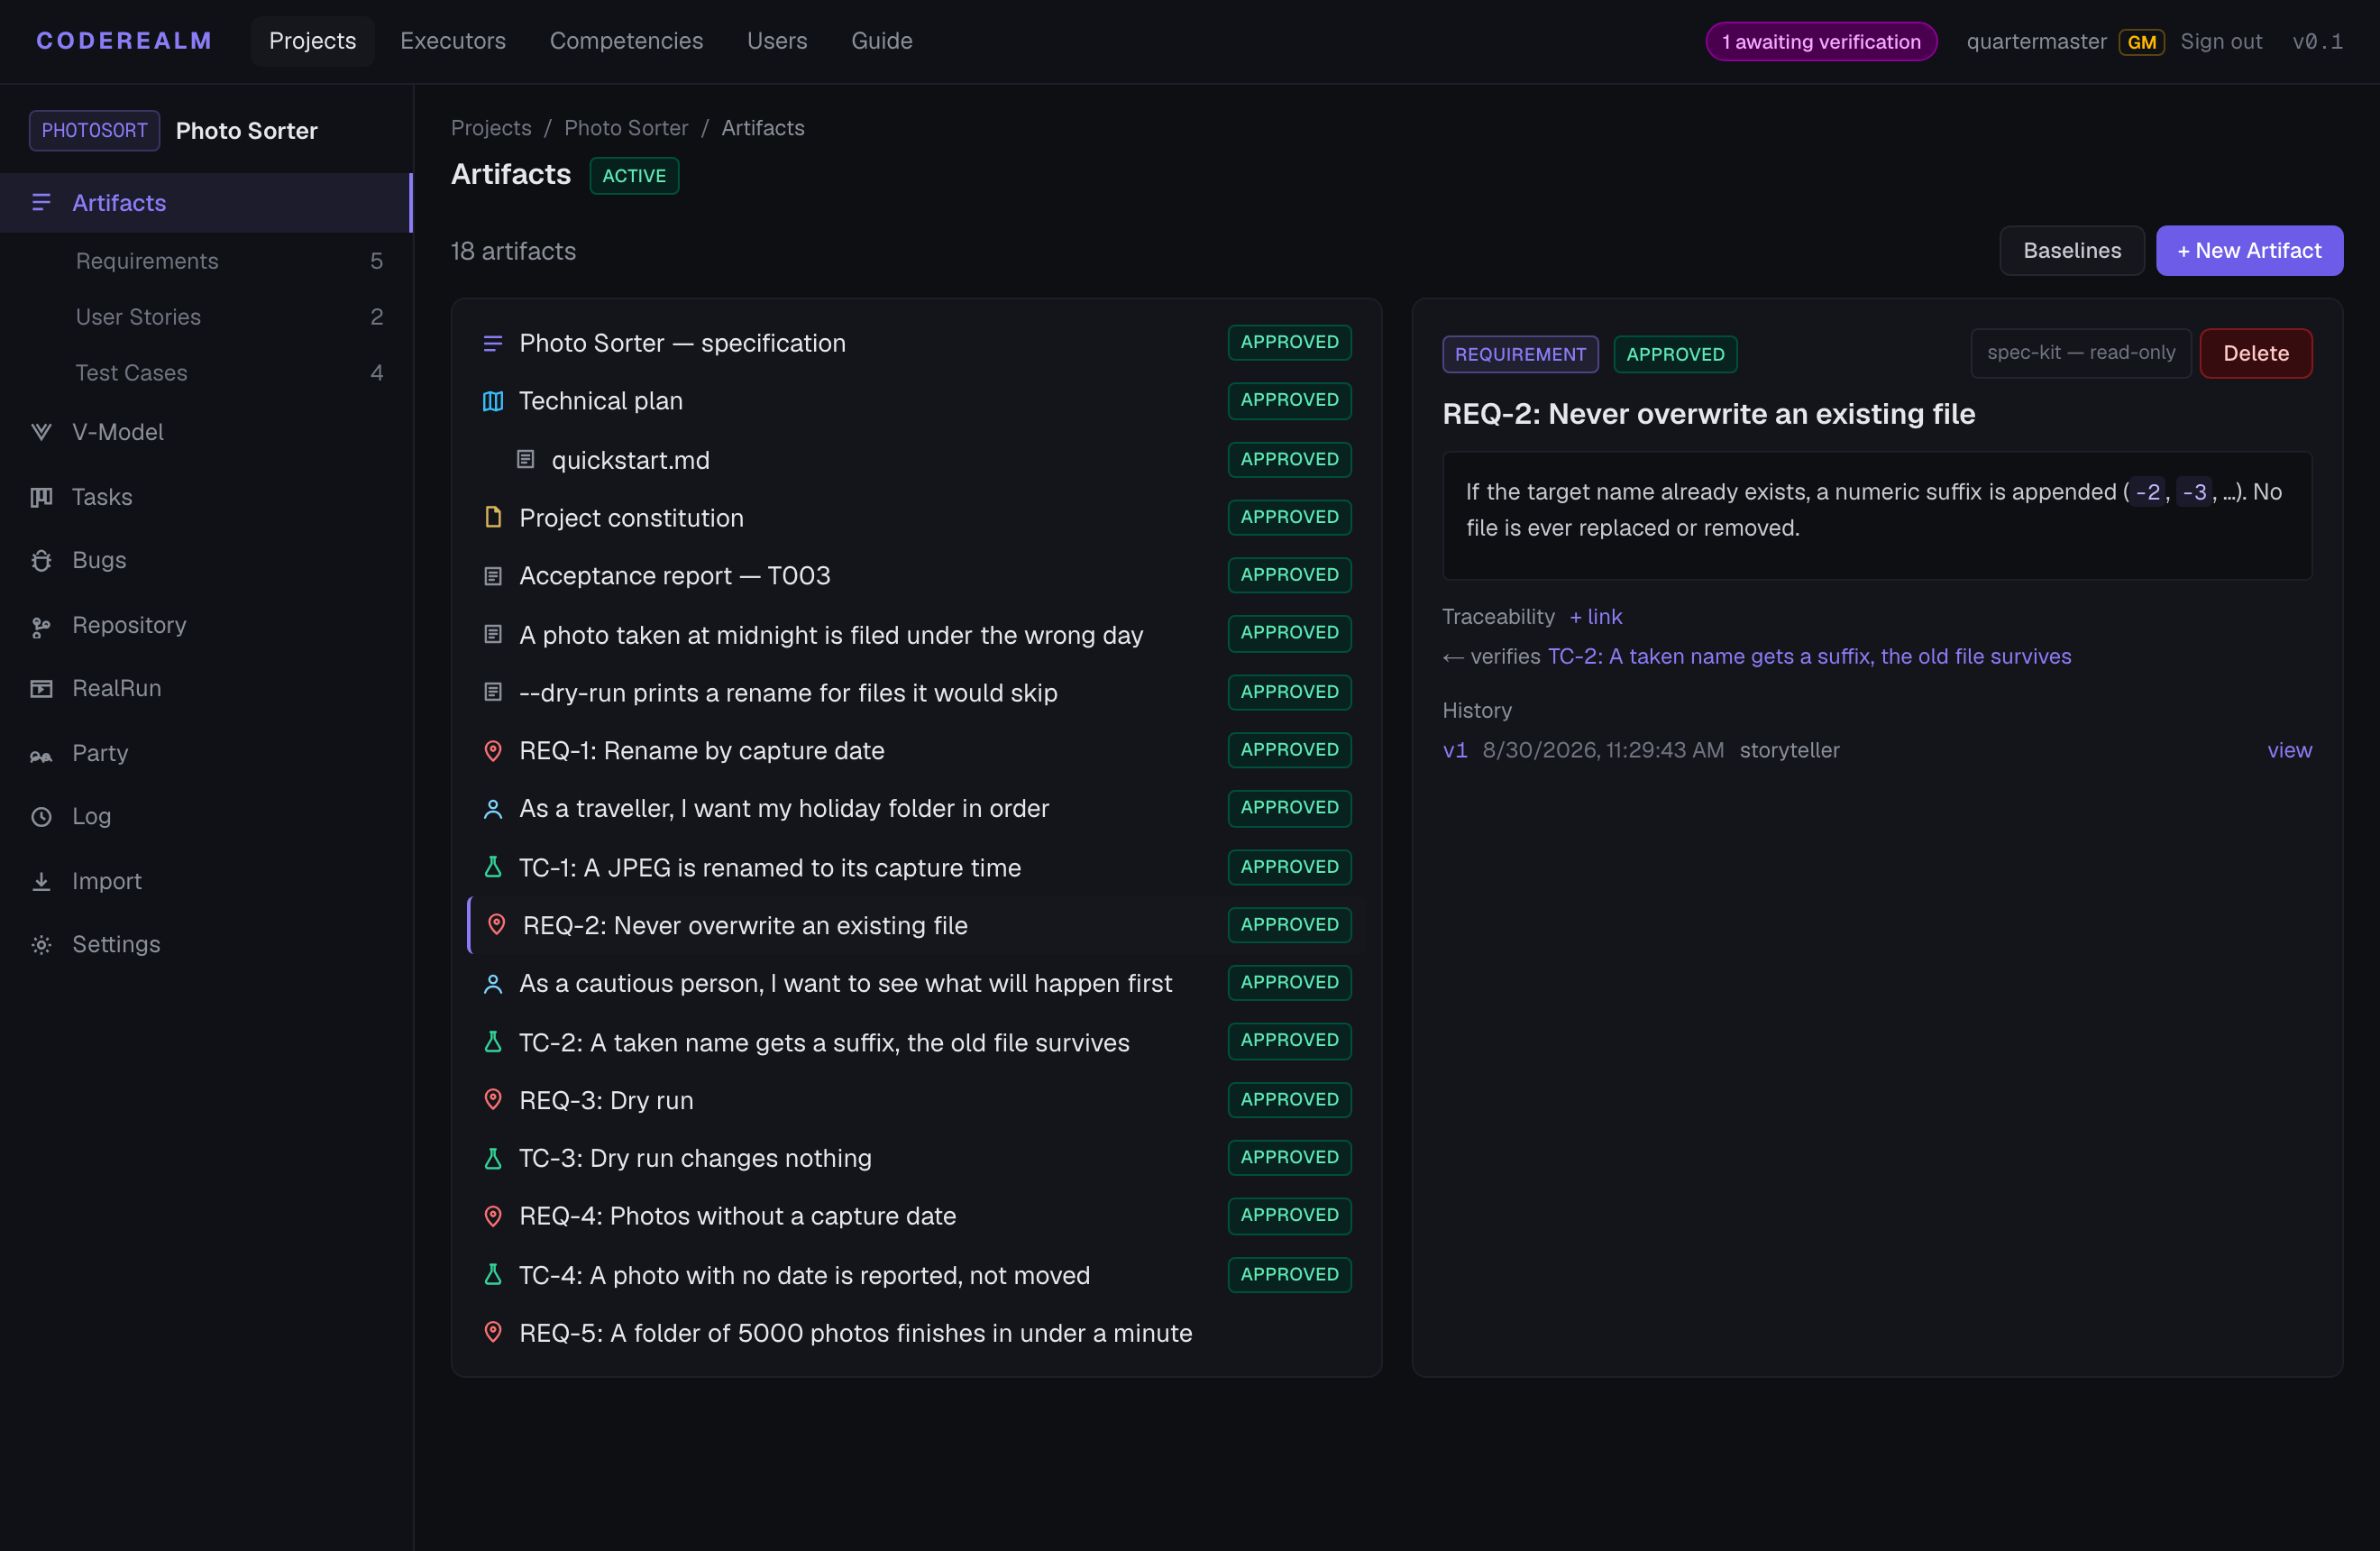This screenshot has width=2380, height=1551.
Task: View the v1 history entry
Action: (2289, 750)
